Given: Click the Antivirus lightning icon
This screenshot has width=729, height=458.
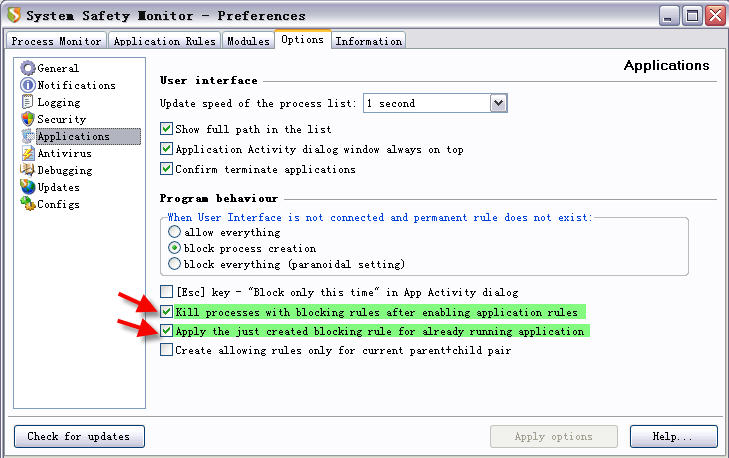Looking at the screenshot, I should pos(28,153).
